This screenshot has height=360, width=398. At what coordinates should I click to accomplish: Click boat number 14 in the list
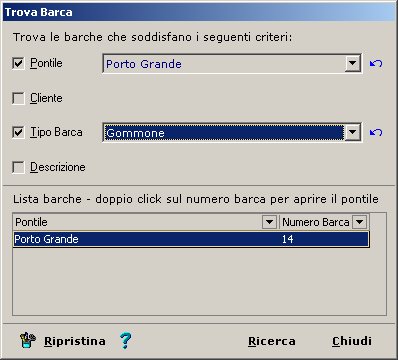pos(287,239)
